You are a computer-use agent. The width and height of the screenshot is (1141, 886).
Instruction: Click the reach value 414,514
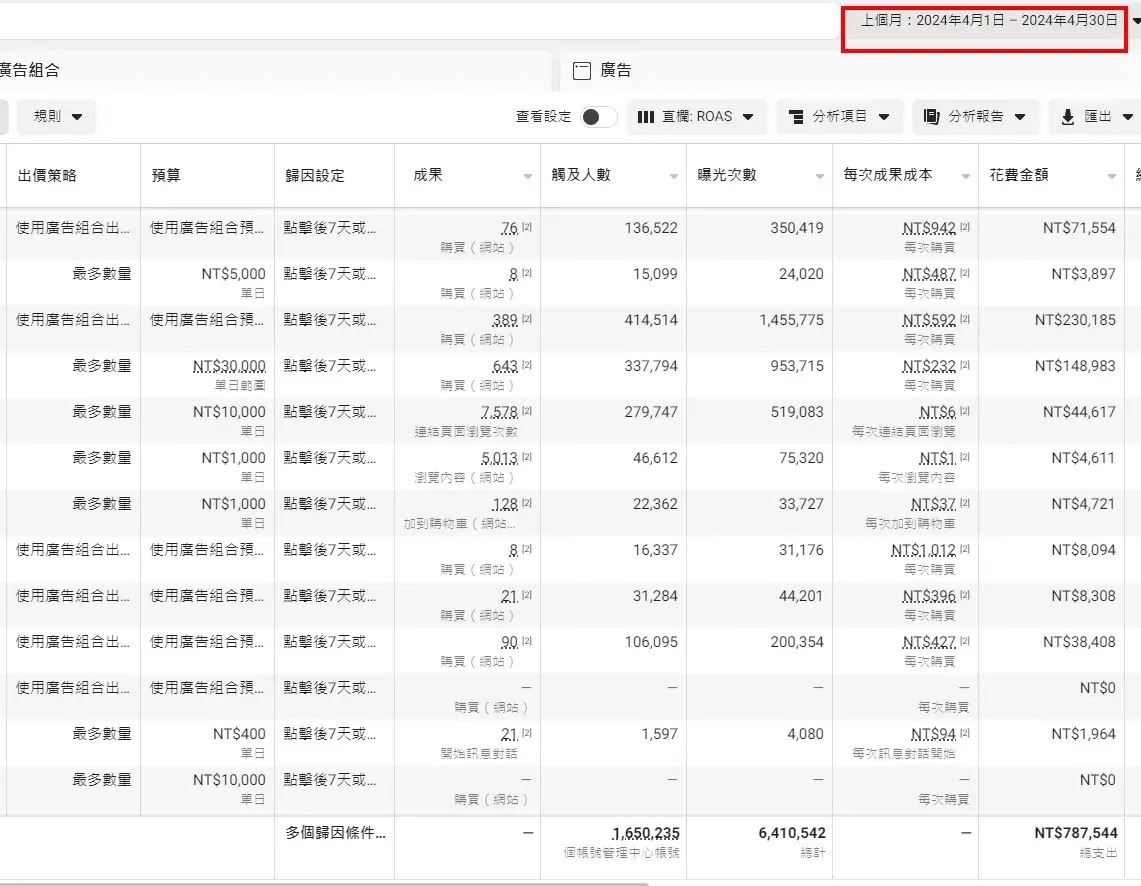click(651, 320)
